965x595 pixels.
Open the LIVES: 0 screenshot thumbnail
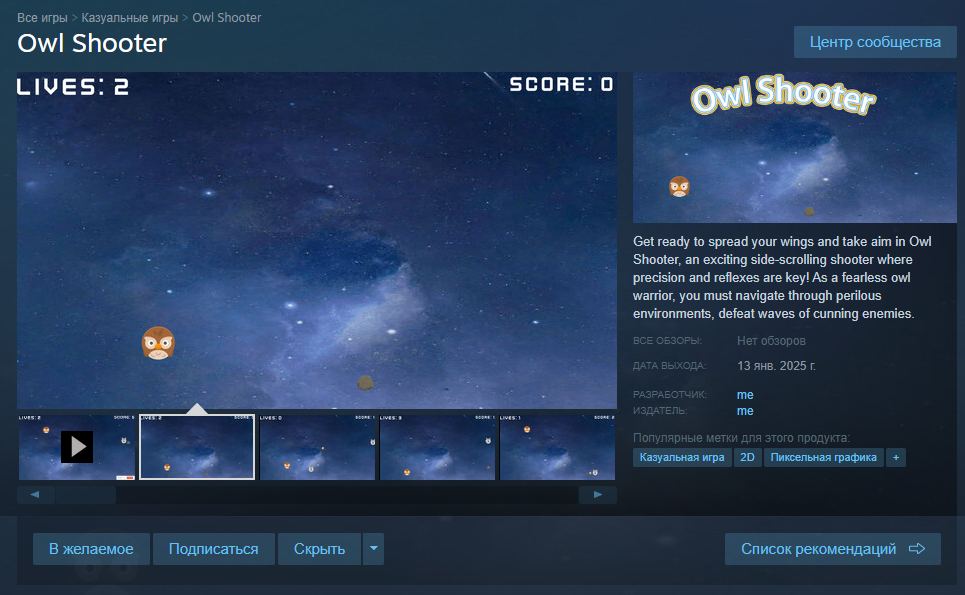click(x=318, y=447)
